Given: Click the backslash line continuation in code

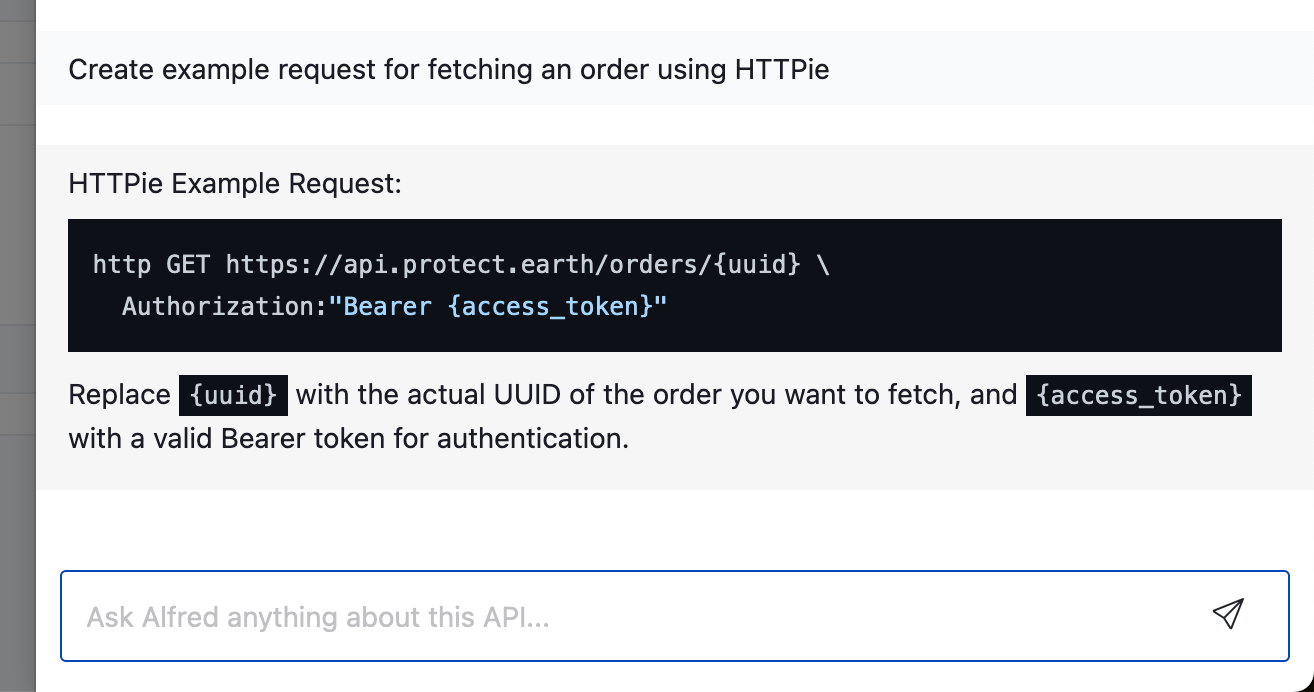Looking at the screenshot, I should [823, 265].
